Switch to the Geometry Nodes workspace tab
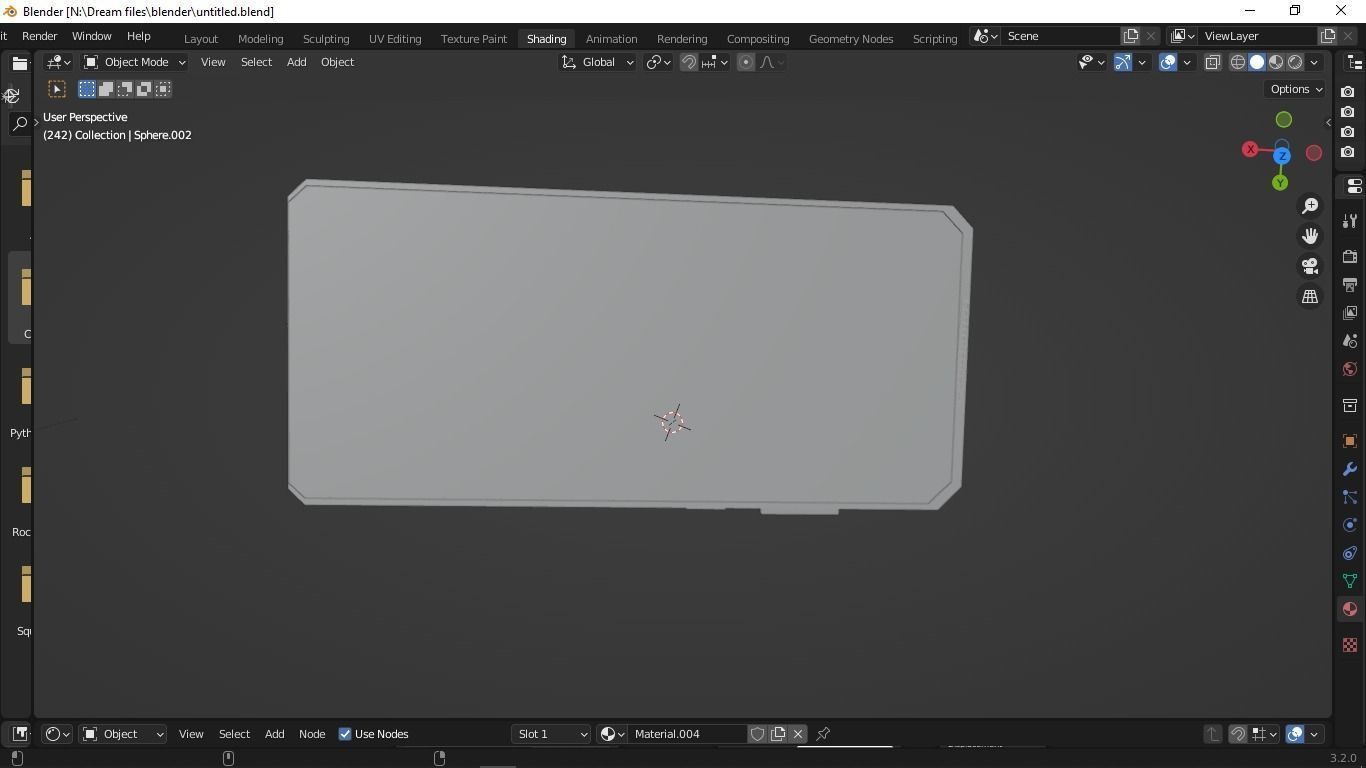The height and width of the screenshot is (768, 1366). click(x=851, y=38)
